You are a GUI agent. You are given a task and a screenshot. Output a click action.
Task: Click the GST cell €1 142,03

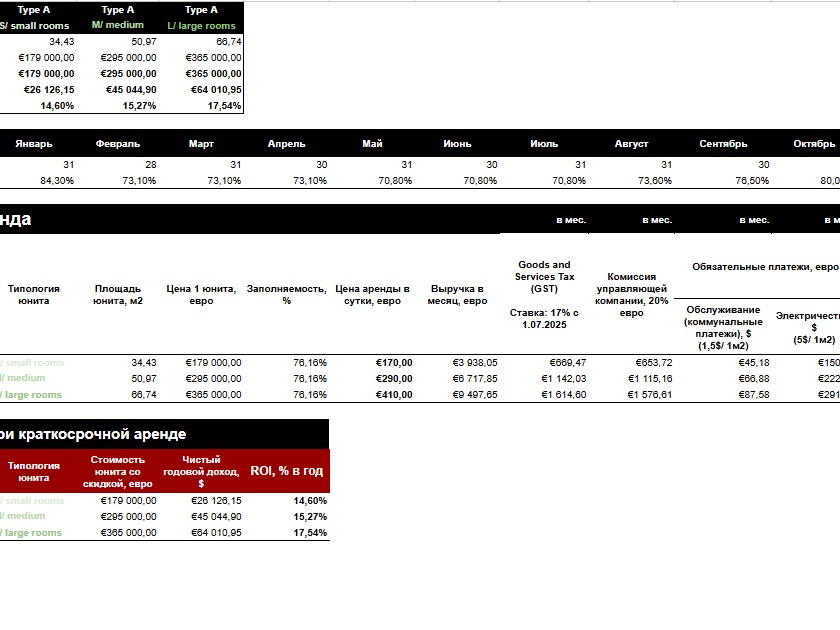[564, 379]
